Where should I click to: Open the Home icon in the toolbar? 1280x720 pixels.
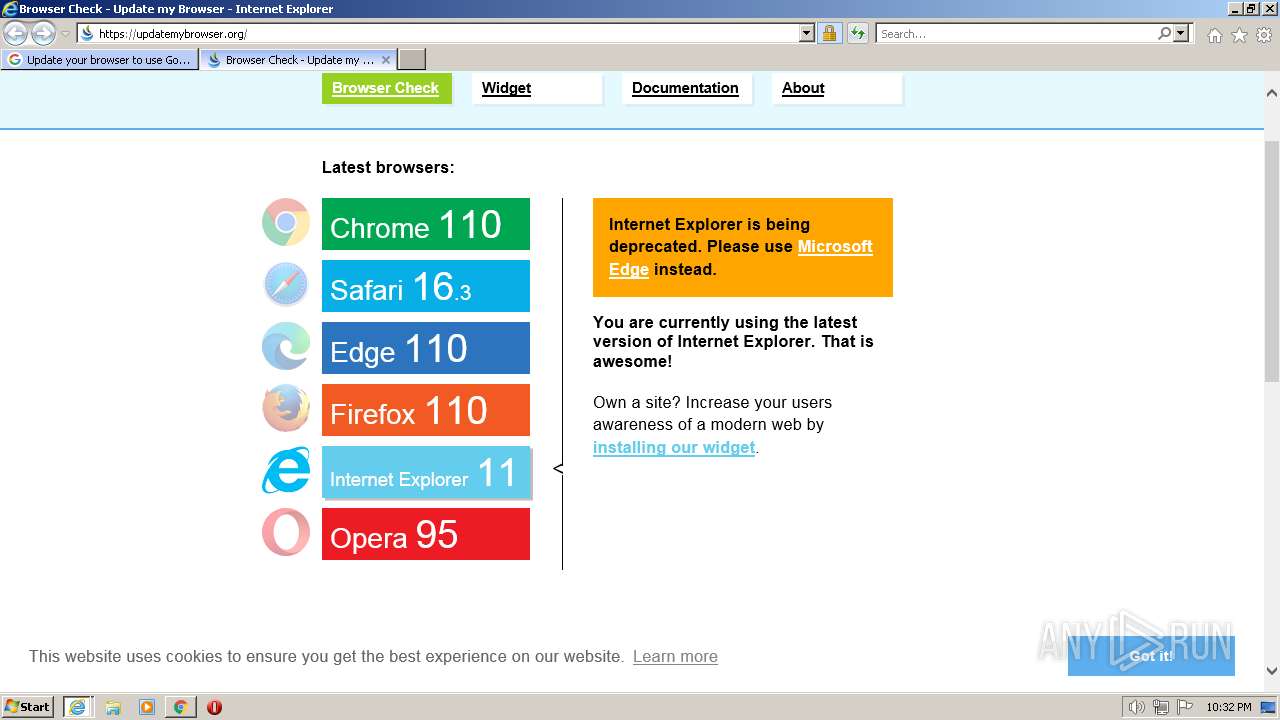click(x=1214, y=35)
